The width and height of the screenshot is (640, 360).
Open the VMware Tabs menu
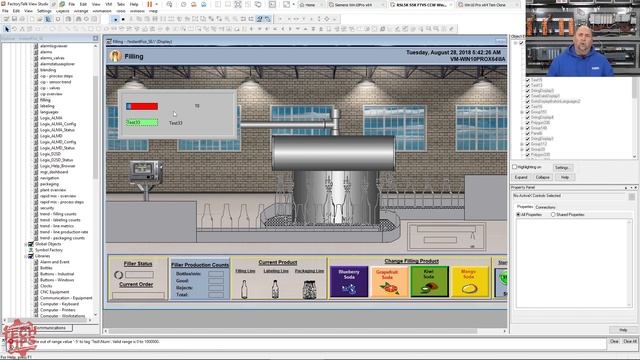121,4
